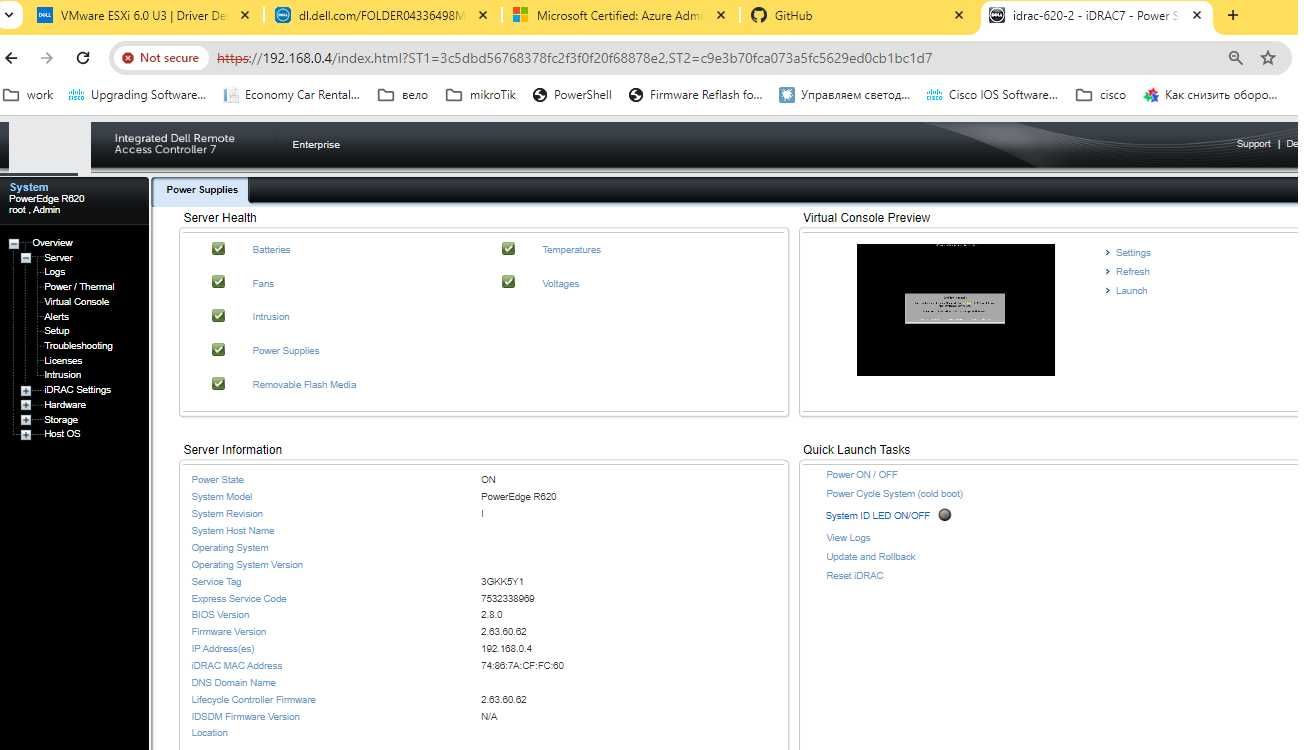
Task: Close the Microsoft Certified Azure tab
Action: click(x=722, y=16)
